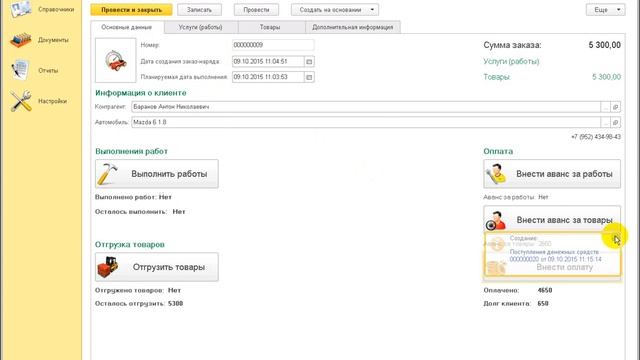
Task: Click the Информация о клиенте heading
Action: [141, 93]
